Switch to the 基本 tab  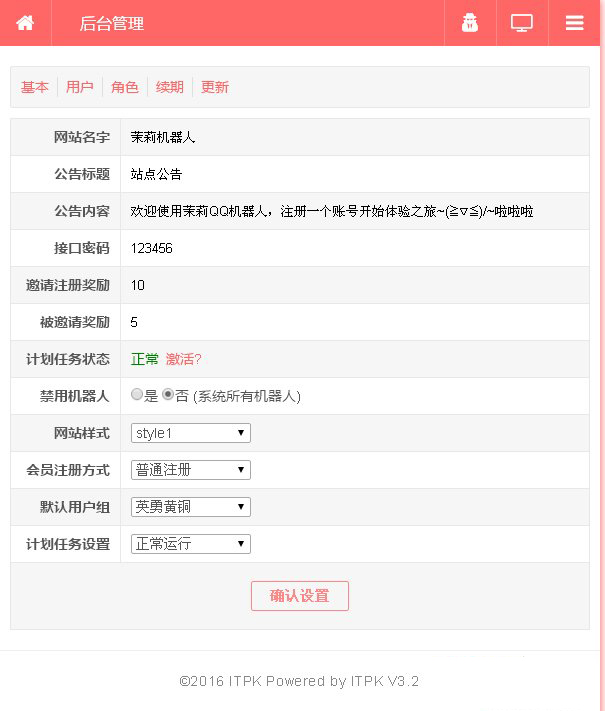pyautogui.click(x=34, y=87)
